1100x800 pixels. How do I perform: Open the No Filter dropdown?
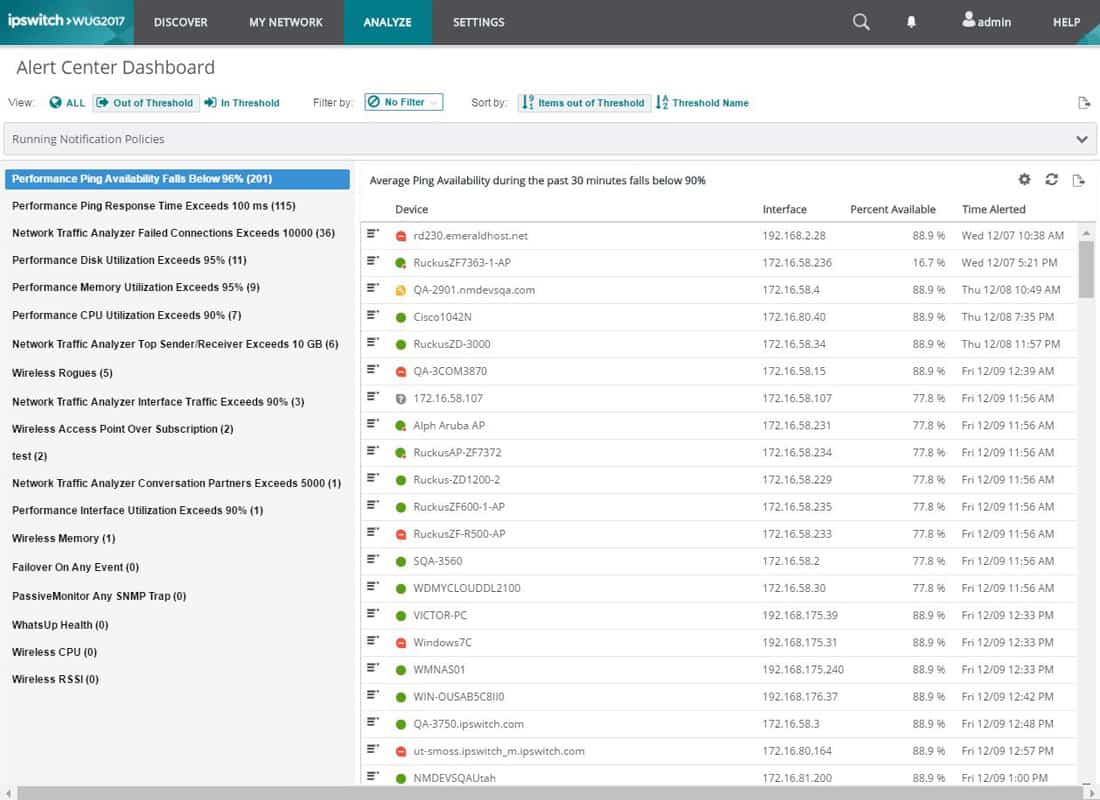403,102
